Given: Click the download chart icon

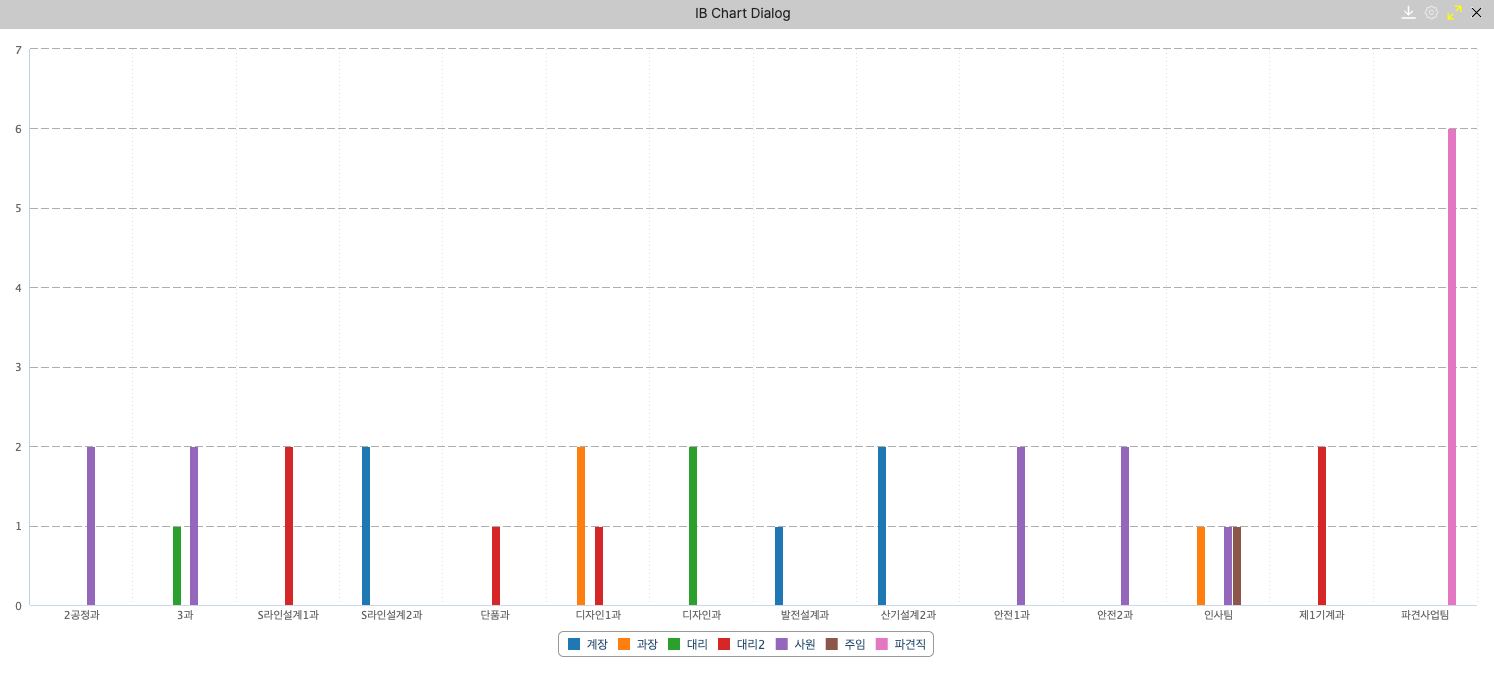Looking at the screenshot, I should click(x=1408, y=13).
